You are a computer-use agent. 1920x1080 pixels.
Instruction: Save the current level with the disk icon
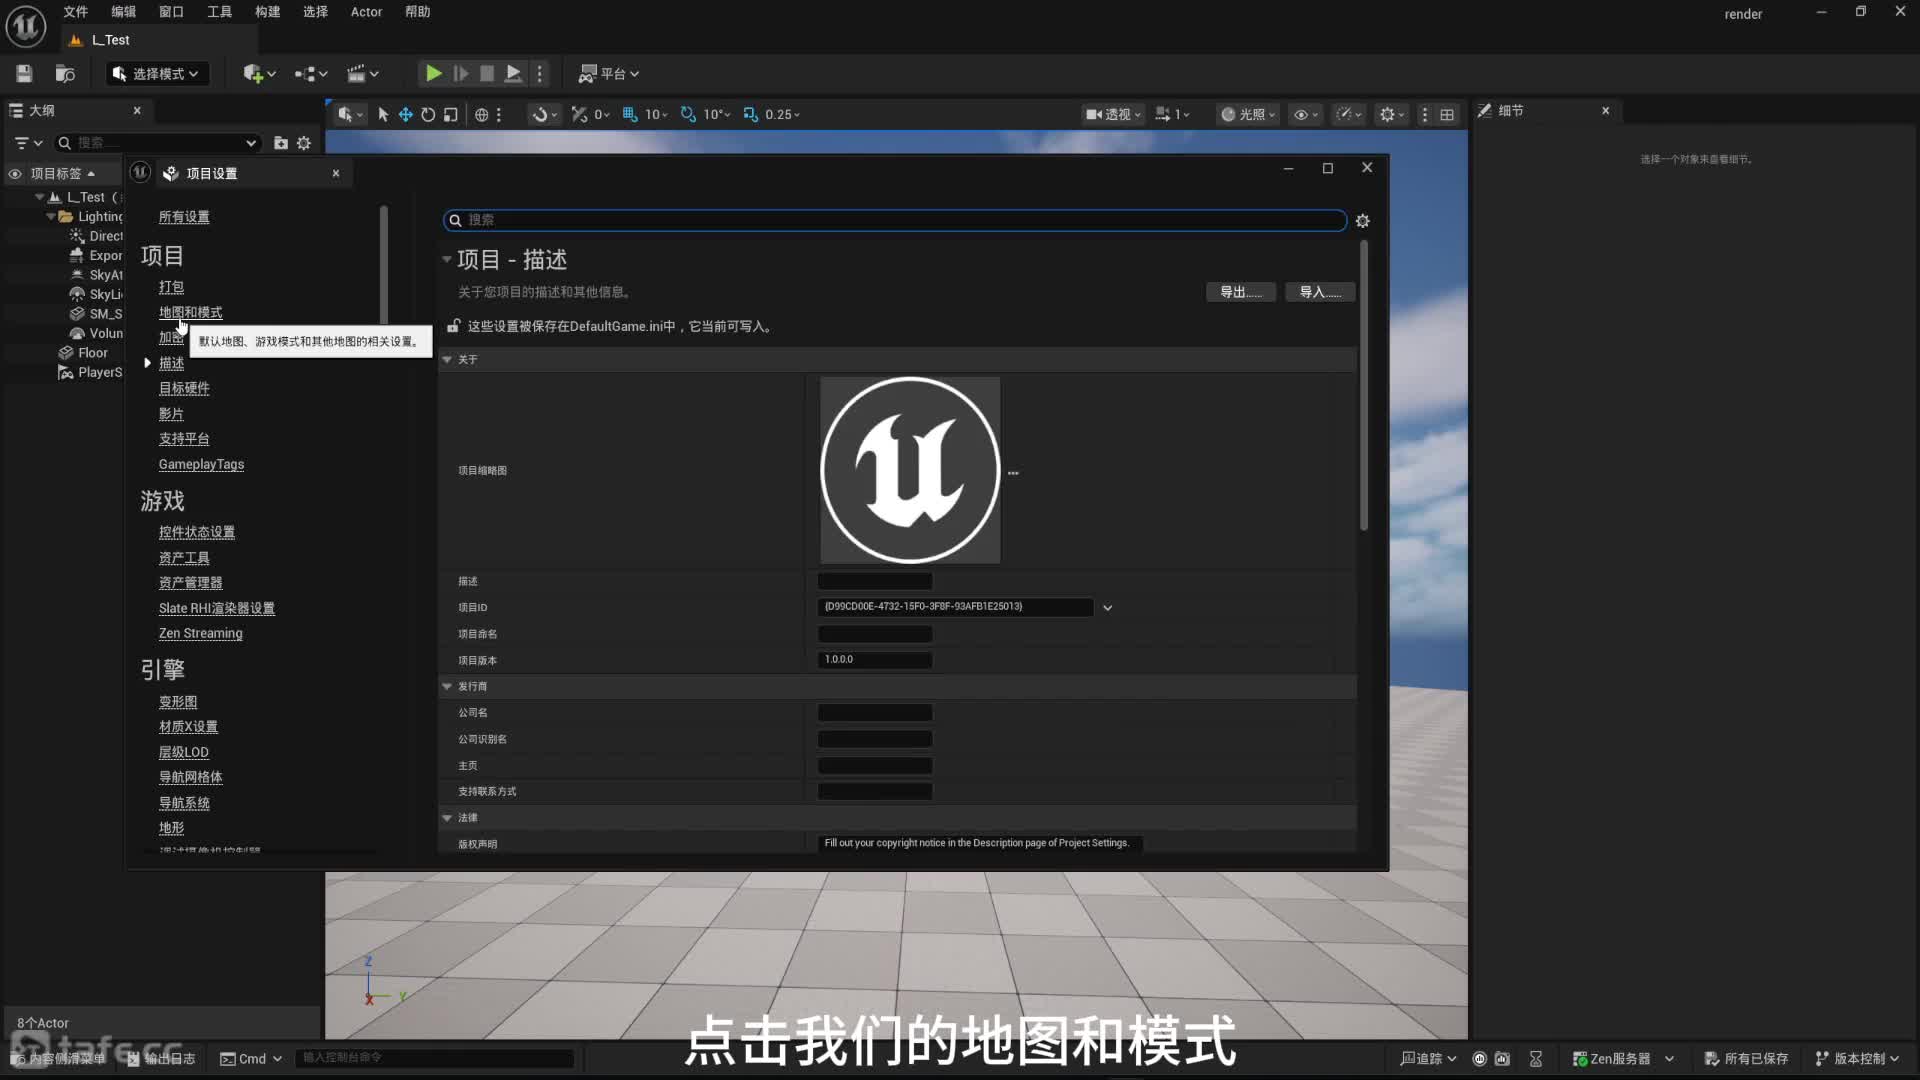(24, 73)
